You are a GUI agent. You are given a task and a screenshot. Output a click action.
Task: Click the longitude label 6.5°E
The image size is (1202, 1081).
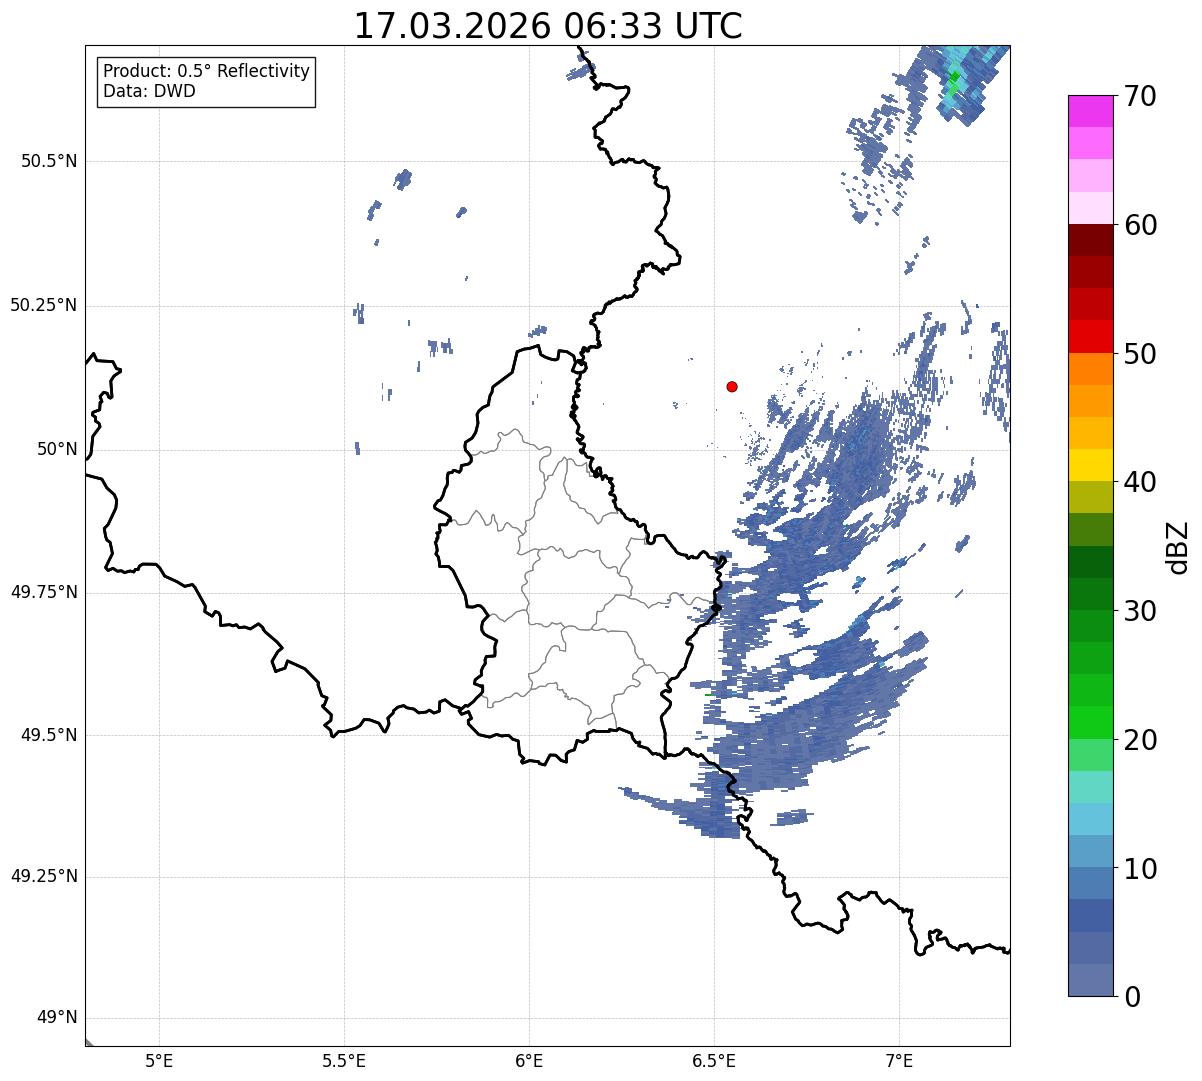click(714, 1061)
